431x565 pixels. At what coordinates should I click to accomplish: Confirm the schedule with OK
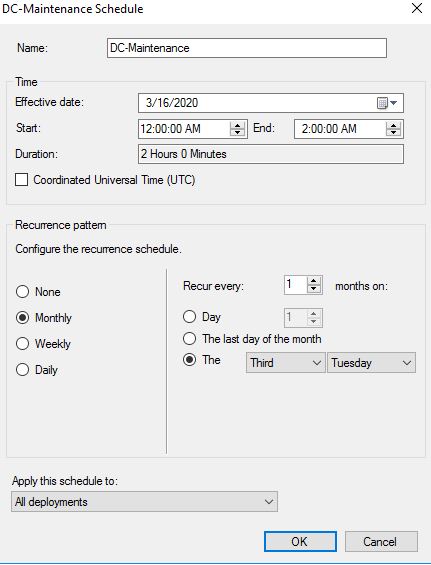300,541
